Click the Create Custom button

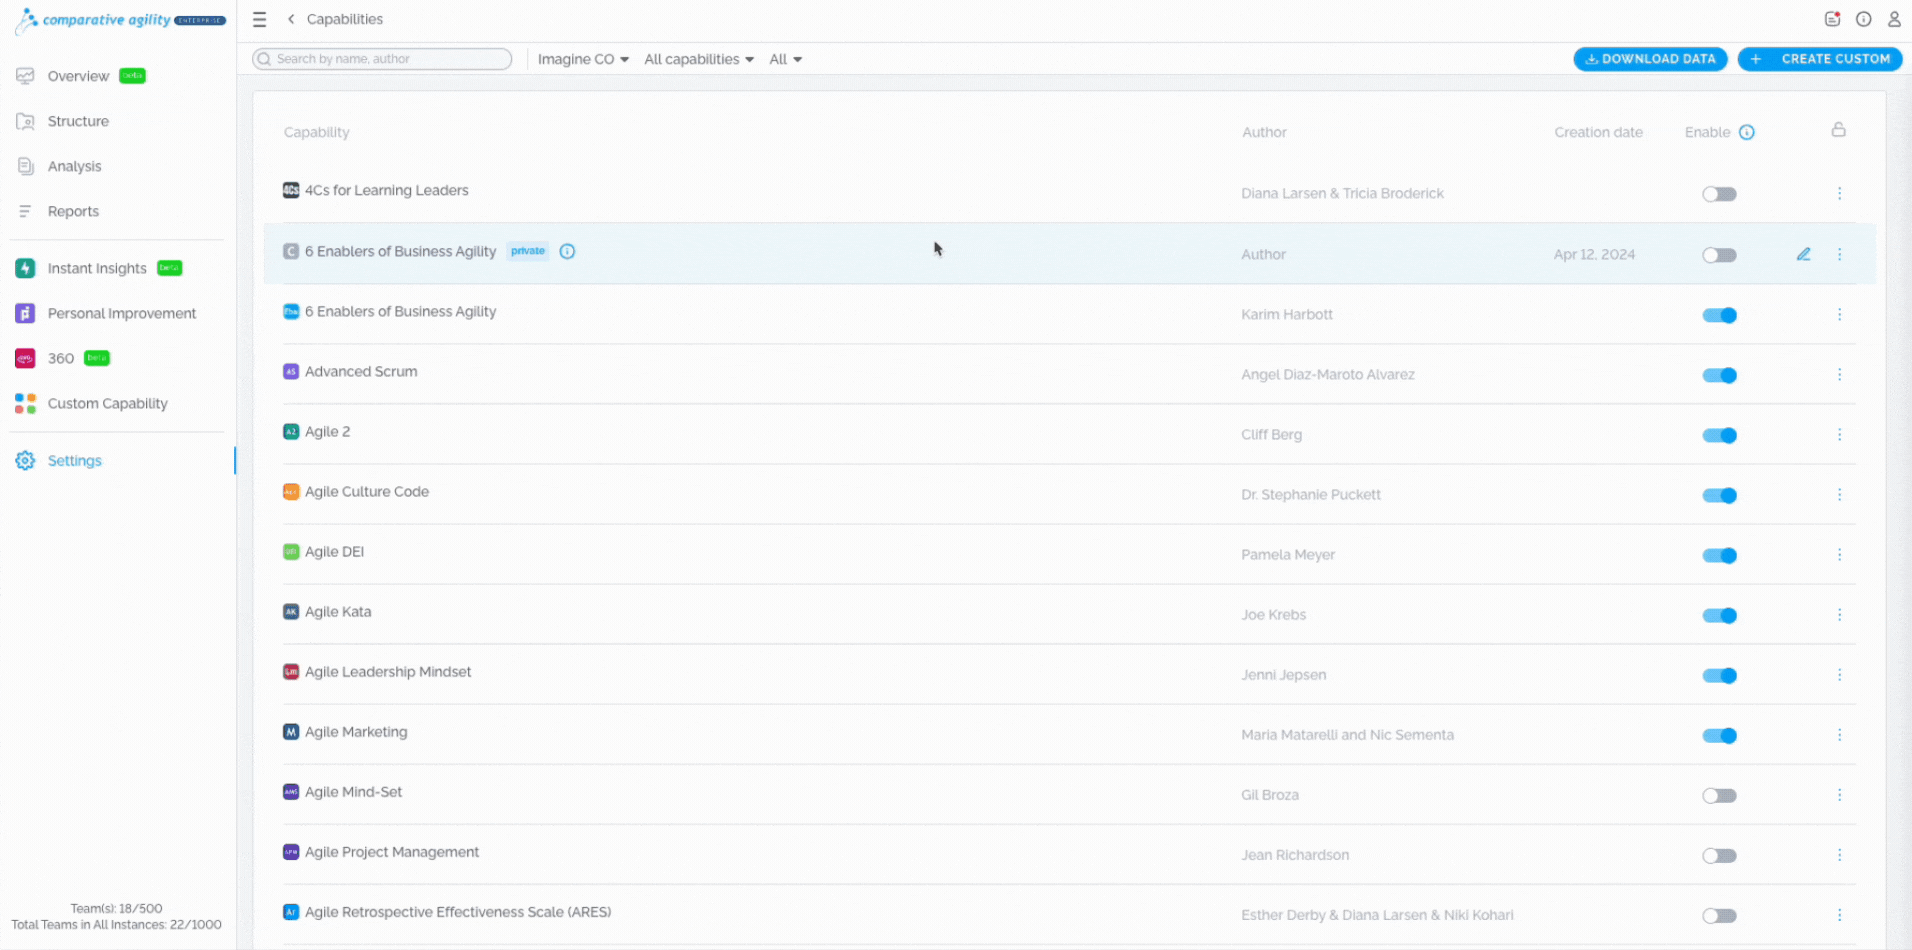tap(1819, 59)
